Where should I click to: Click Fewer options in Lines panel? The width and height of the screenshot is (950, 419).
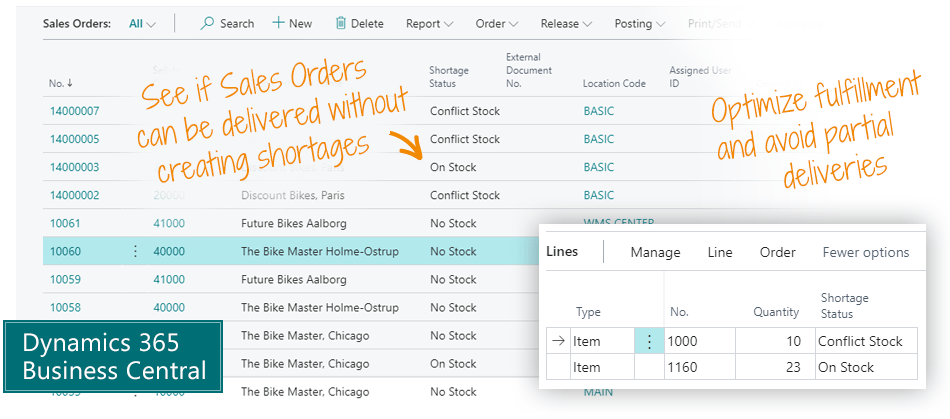point(866,252)
